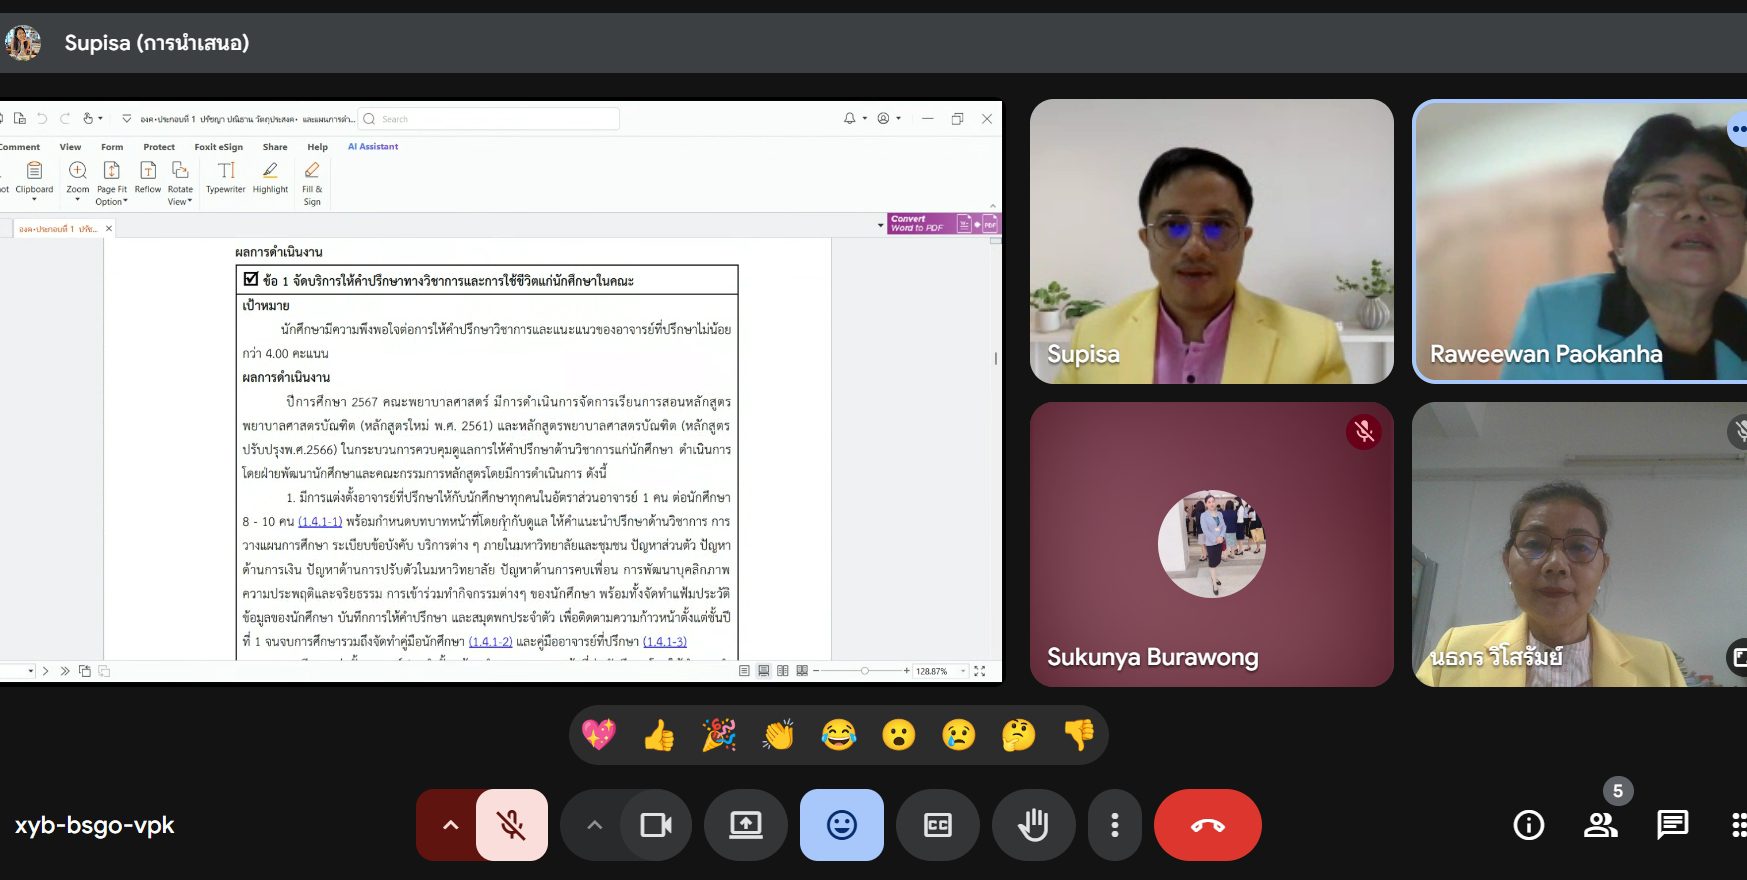Screen dimensions: 1747x880
Task: Select Sukunya Burawong's participant tile
Action: pyautogui.click(x=1212, y=544)
